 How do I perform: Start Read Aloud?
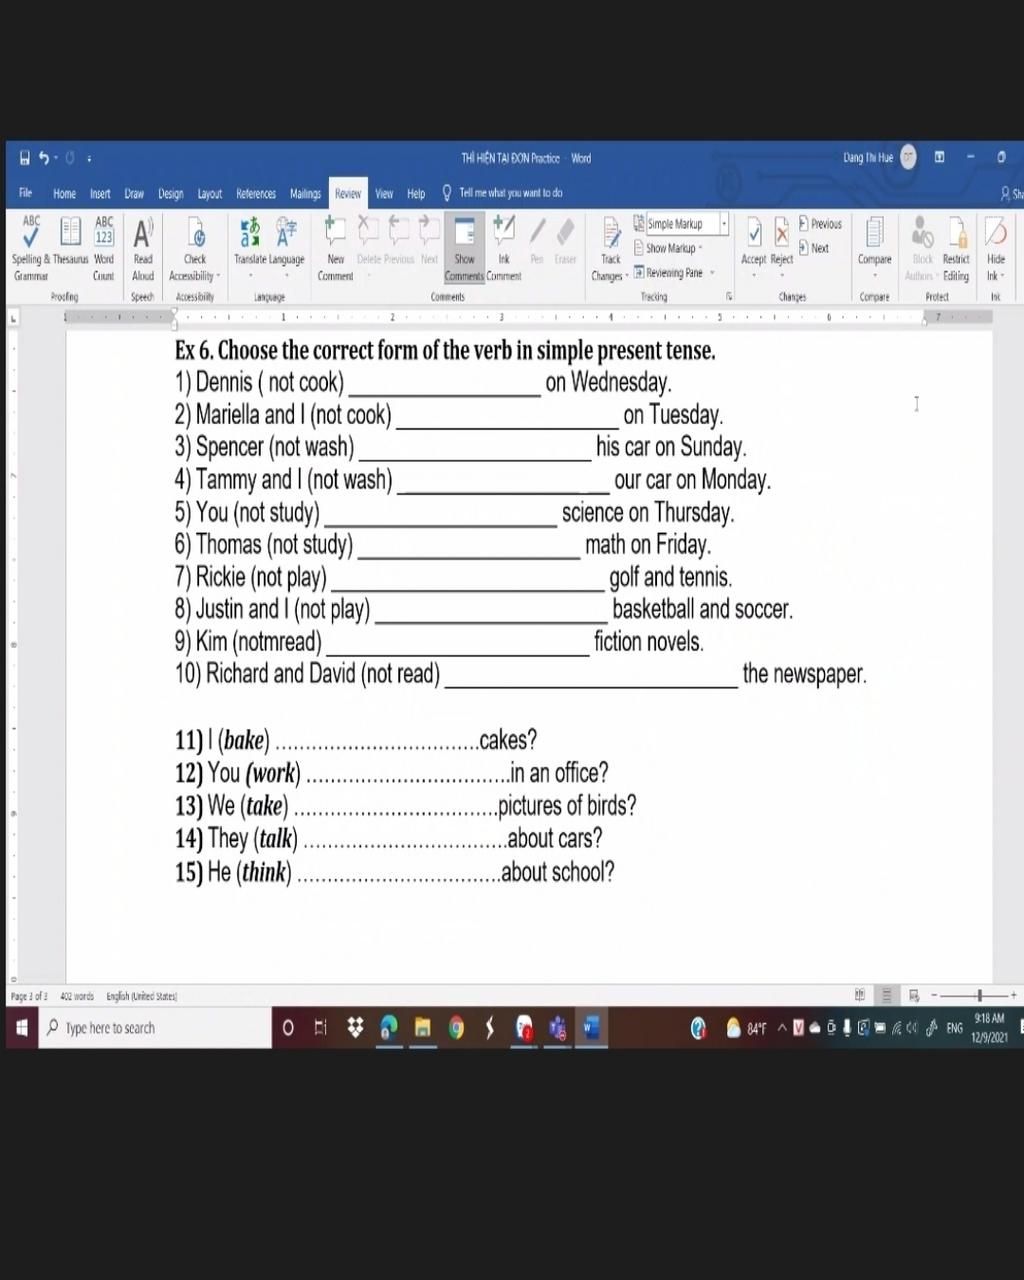pyautogui.click(x=143, y=247)
